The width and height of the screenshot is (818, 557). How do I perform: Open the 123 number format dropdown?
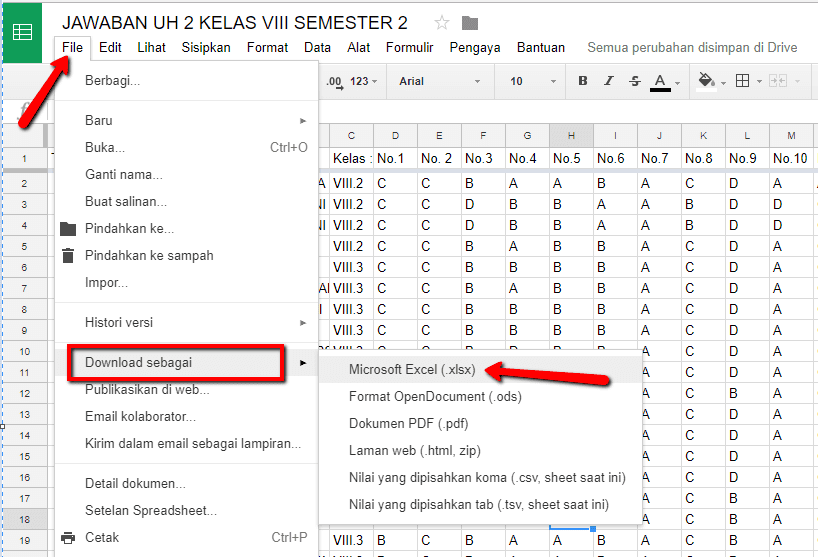(364, 81)
